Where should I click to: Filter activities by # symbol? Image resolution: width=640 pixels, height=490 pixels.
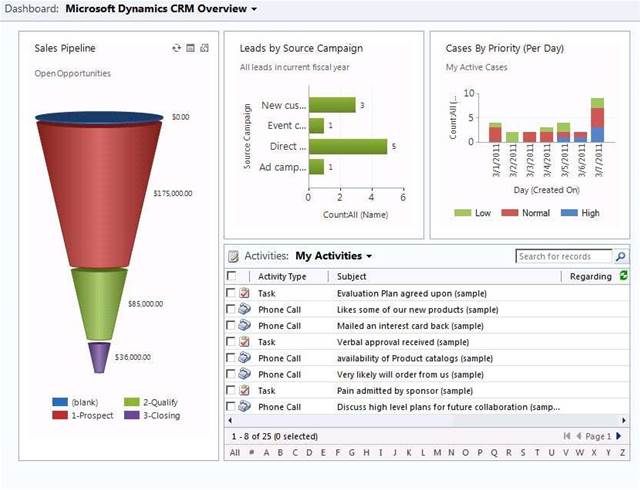pyautogui.click(x=251, y=452)
